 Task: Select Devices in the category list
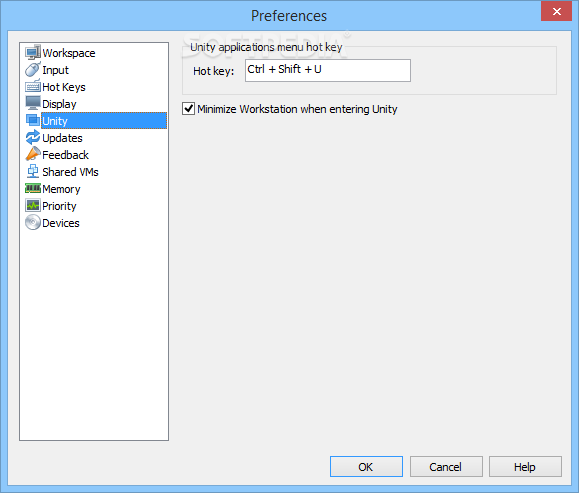[x=61, y=223]
